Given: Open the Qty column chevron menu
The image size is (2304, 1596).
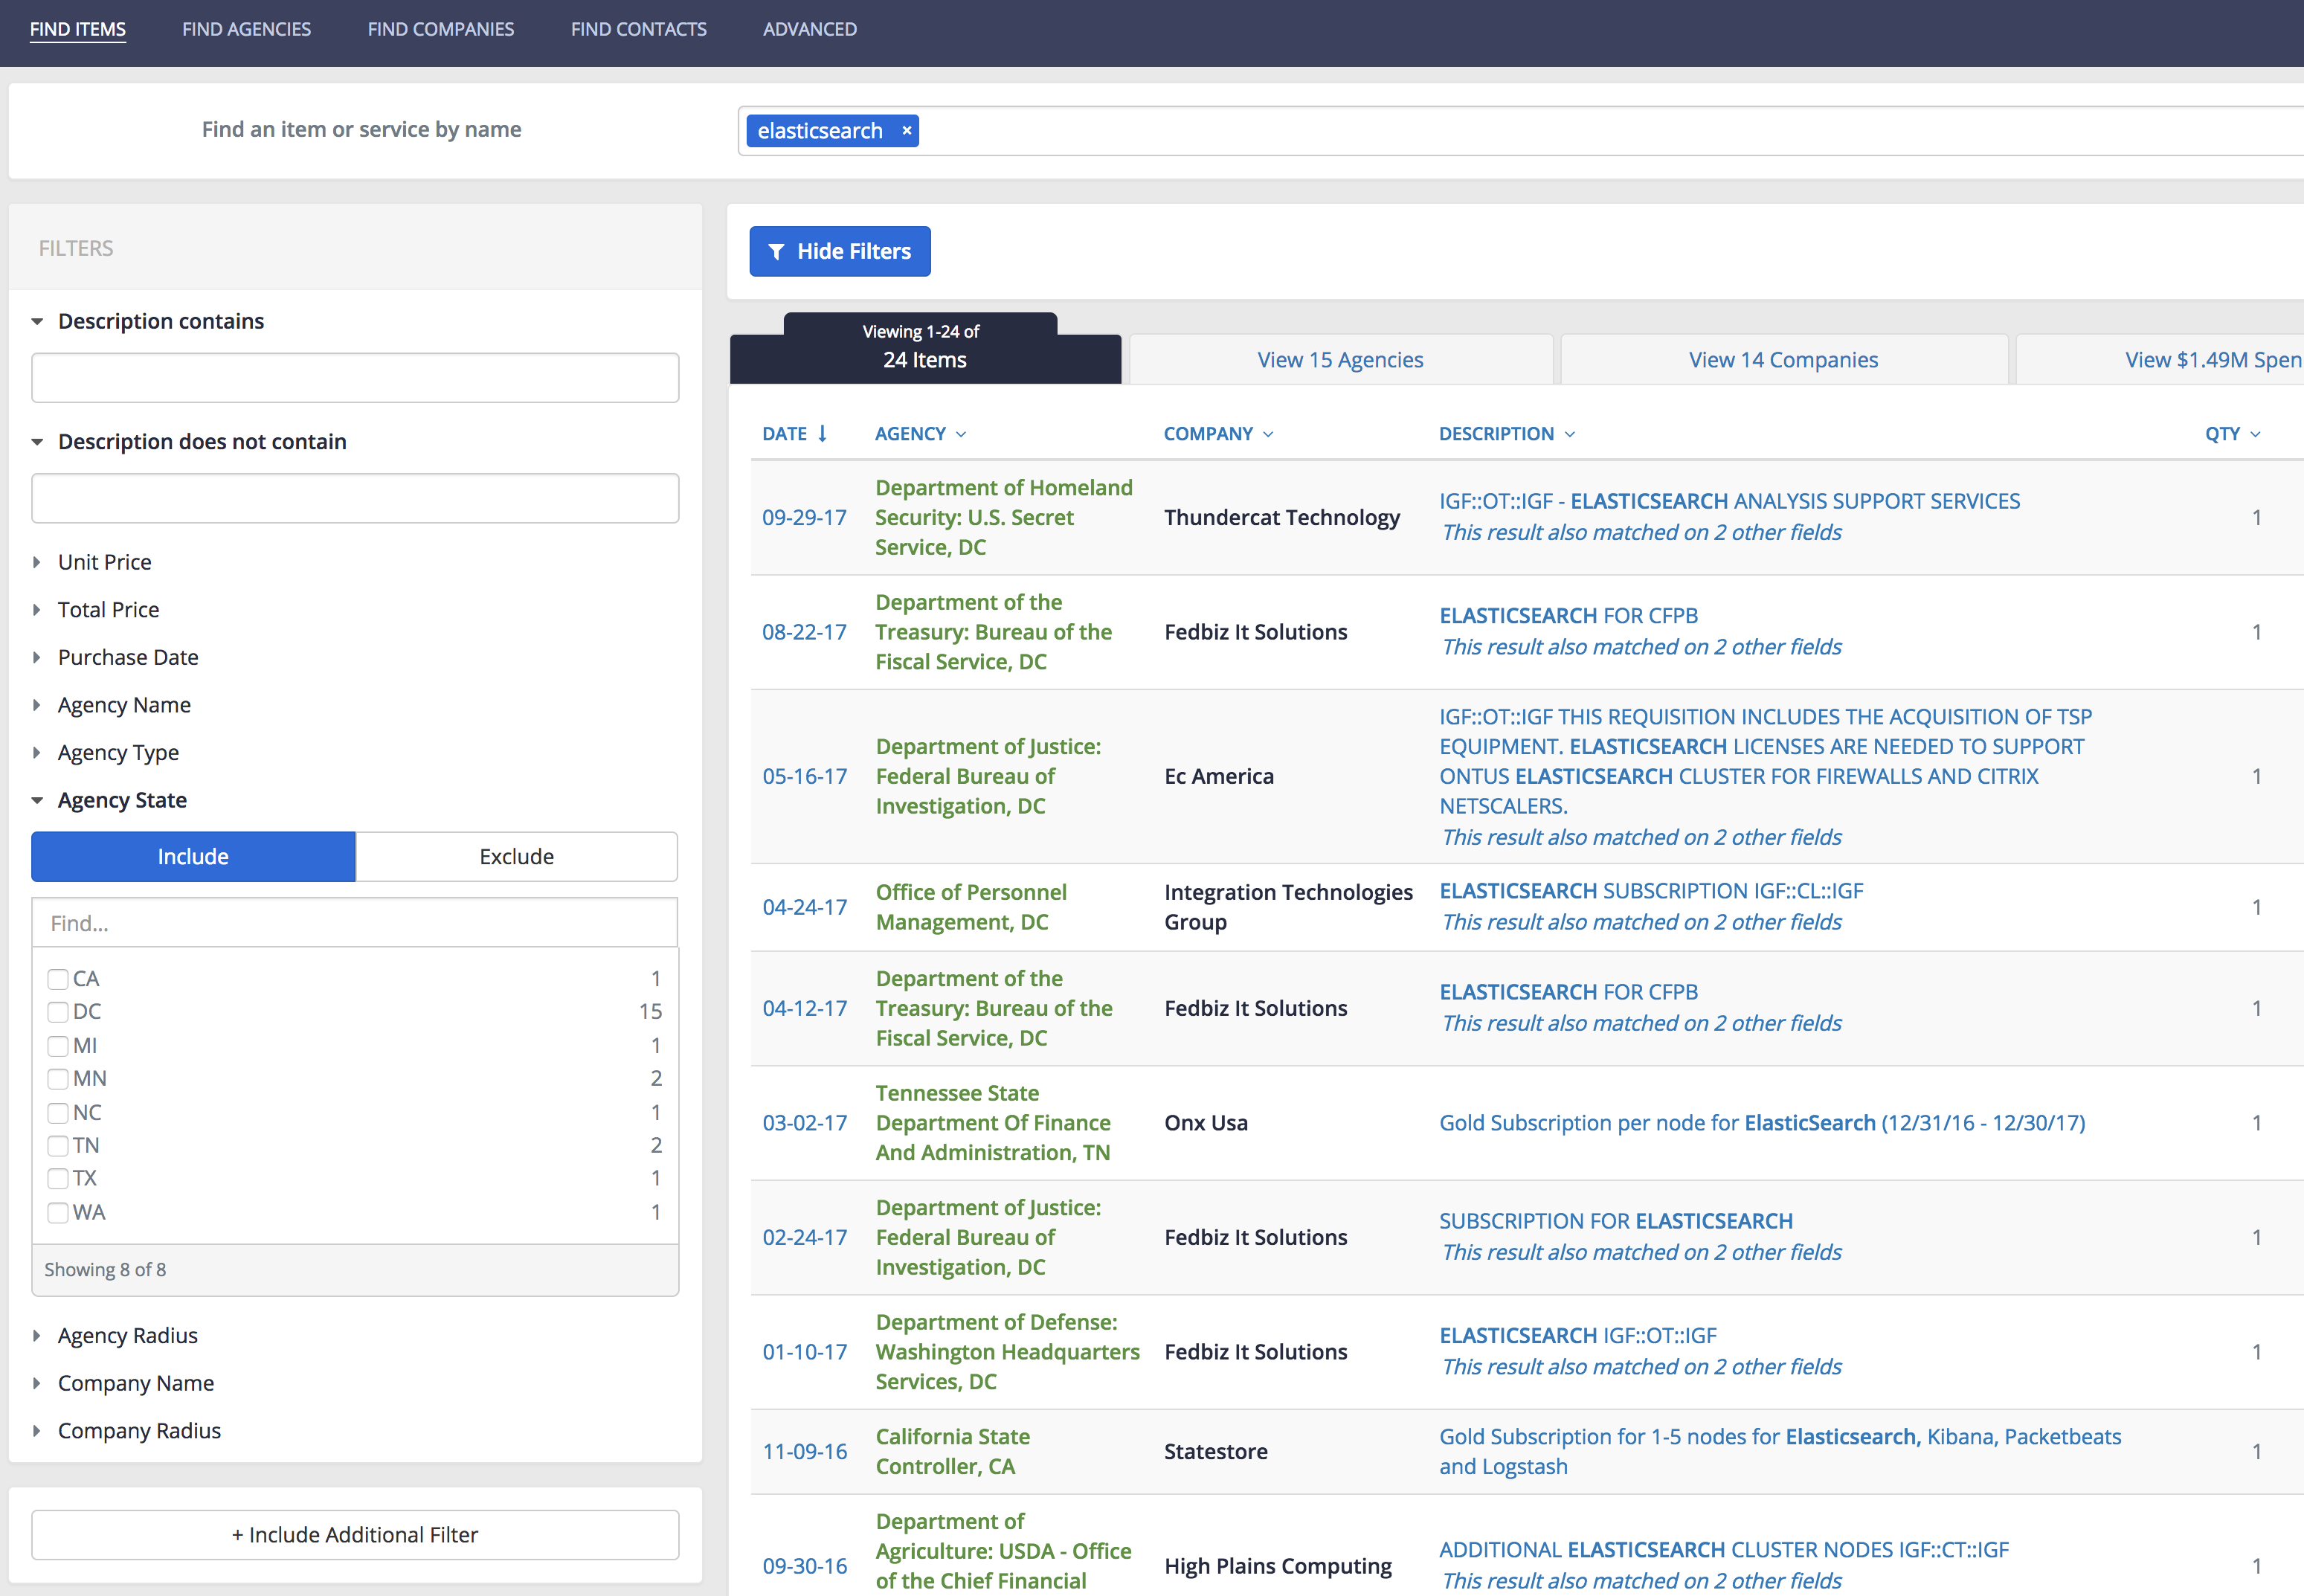Looking at the screenshot, I should (2255, 434).
